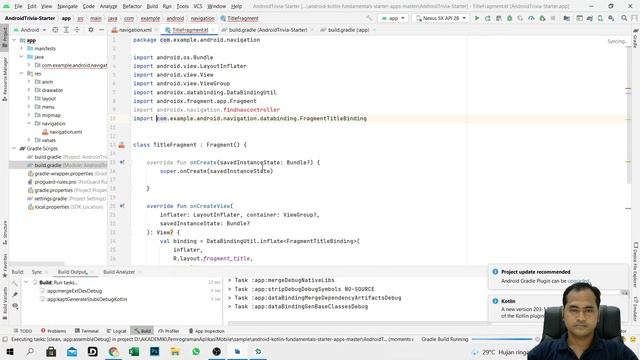Open the Logcat tool window
Viewport: 640px width, 360px height.
coord(116,331)
